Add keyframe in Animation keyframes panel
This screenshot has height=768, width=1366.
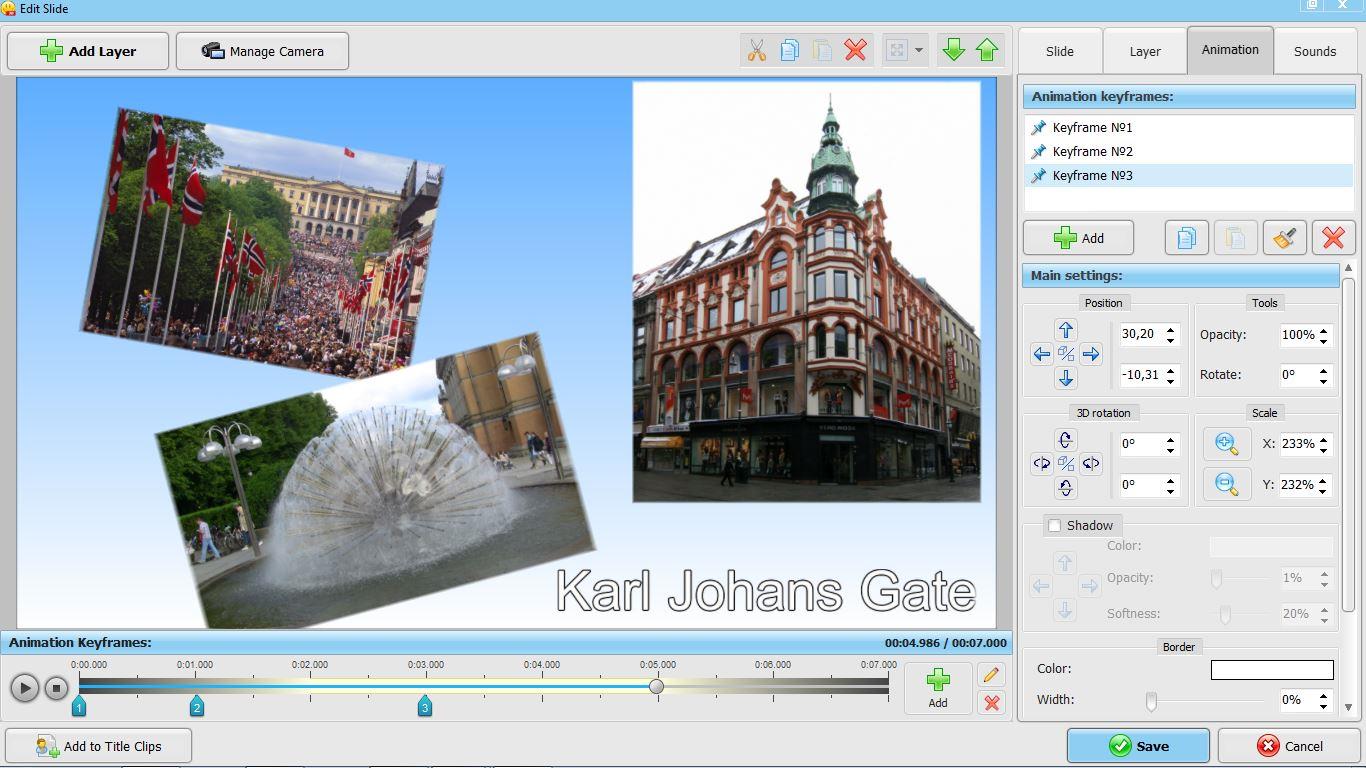(1078, 238)
